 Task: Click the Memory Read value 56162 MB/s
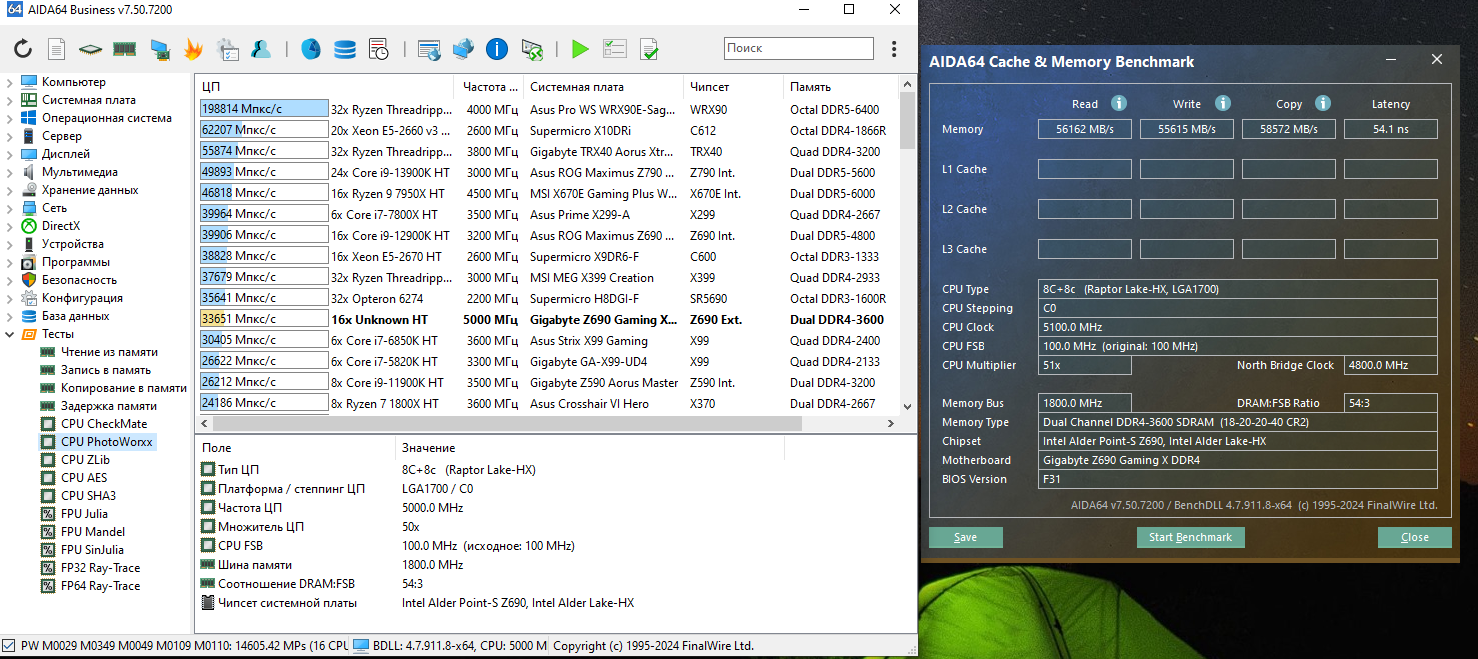[1085, 129]
